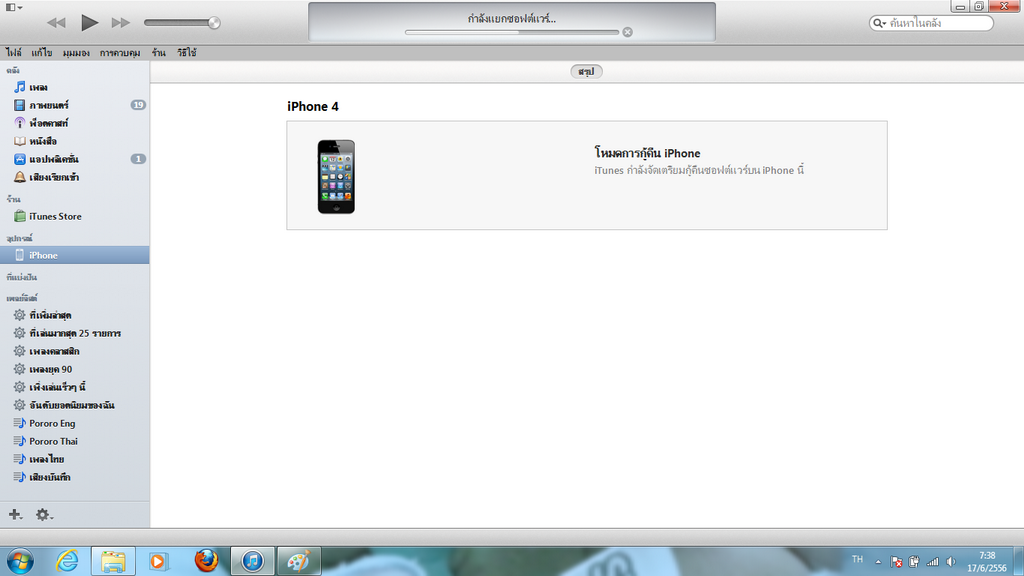Open the Windows Start menu
The width and height of the screenshot is (1024, 576).
point(20,561)
